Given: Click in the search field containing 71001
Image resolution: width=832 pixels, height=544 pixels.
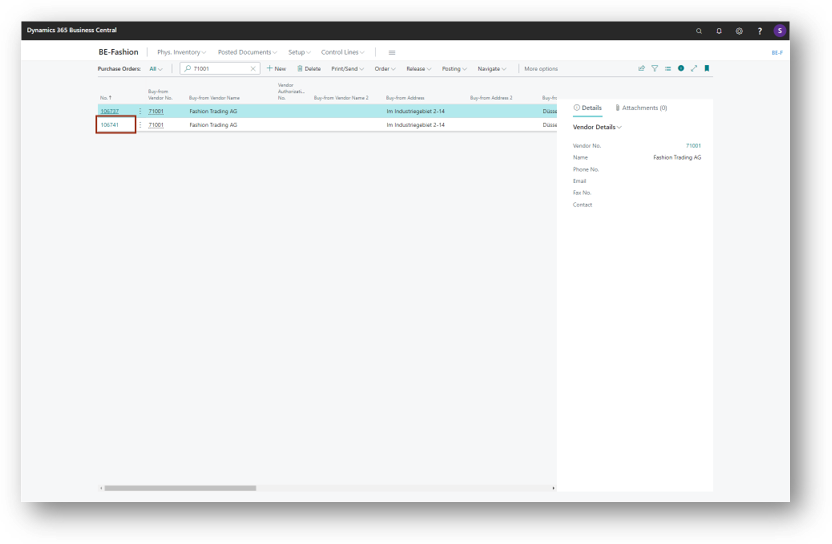Looking at the screenshot, I should (x=221, y=68).
